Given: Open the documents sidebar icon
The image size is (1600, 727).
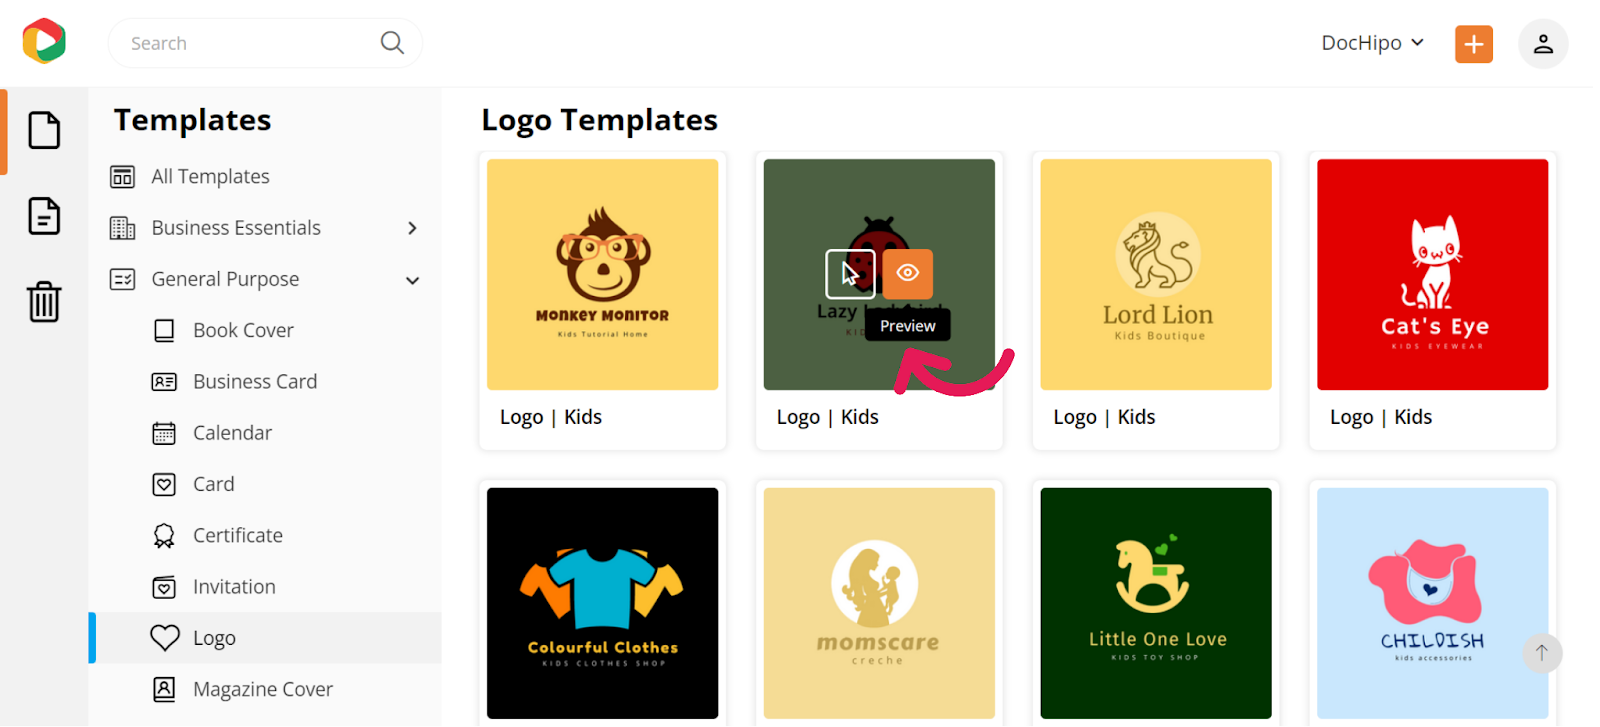Looking at the screenshot, I should [x=44, y=216].
